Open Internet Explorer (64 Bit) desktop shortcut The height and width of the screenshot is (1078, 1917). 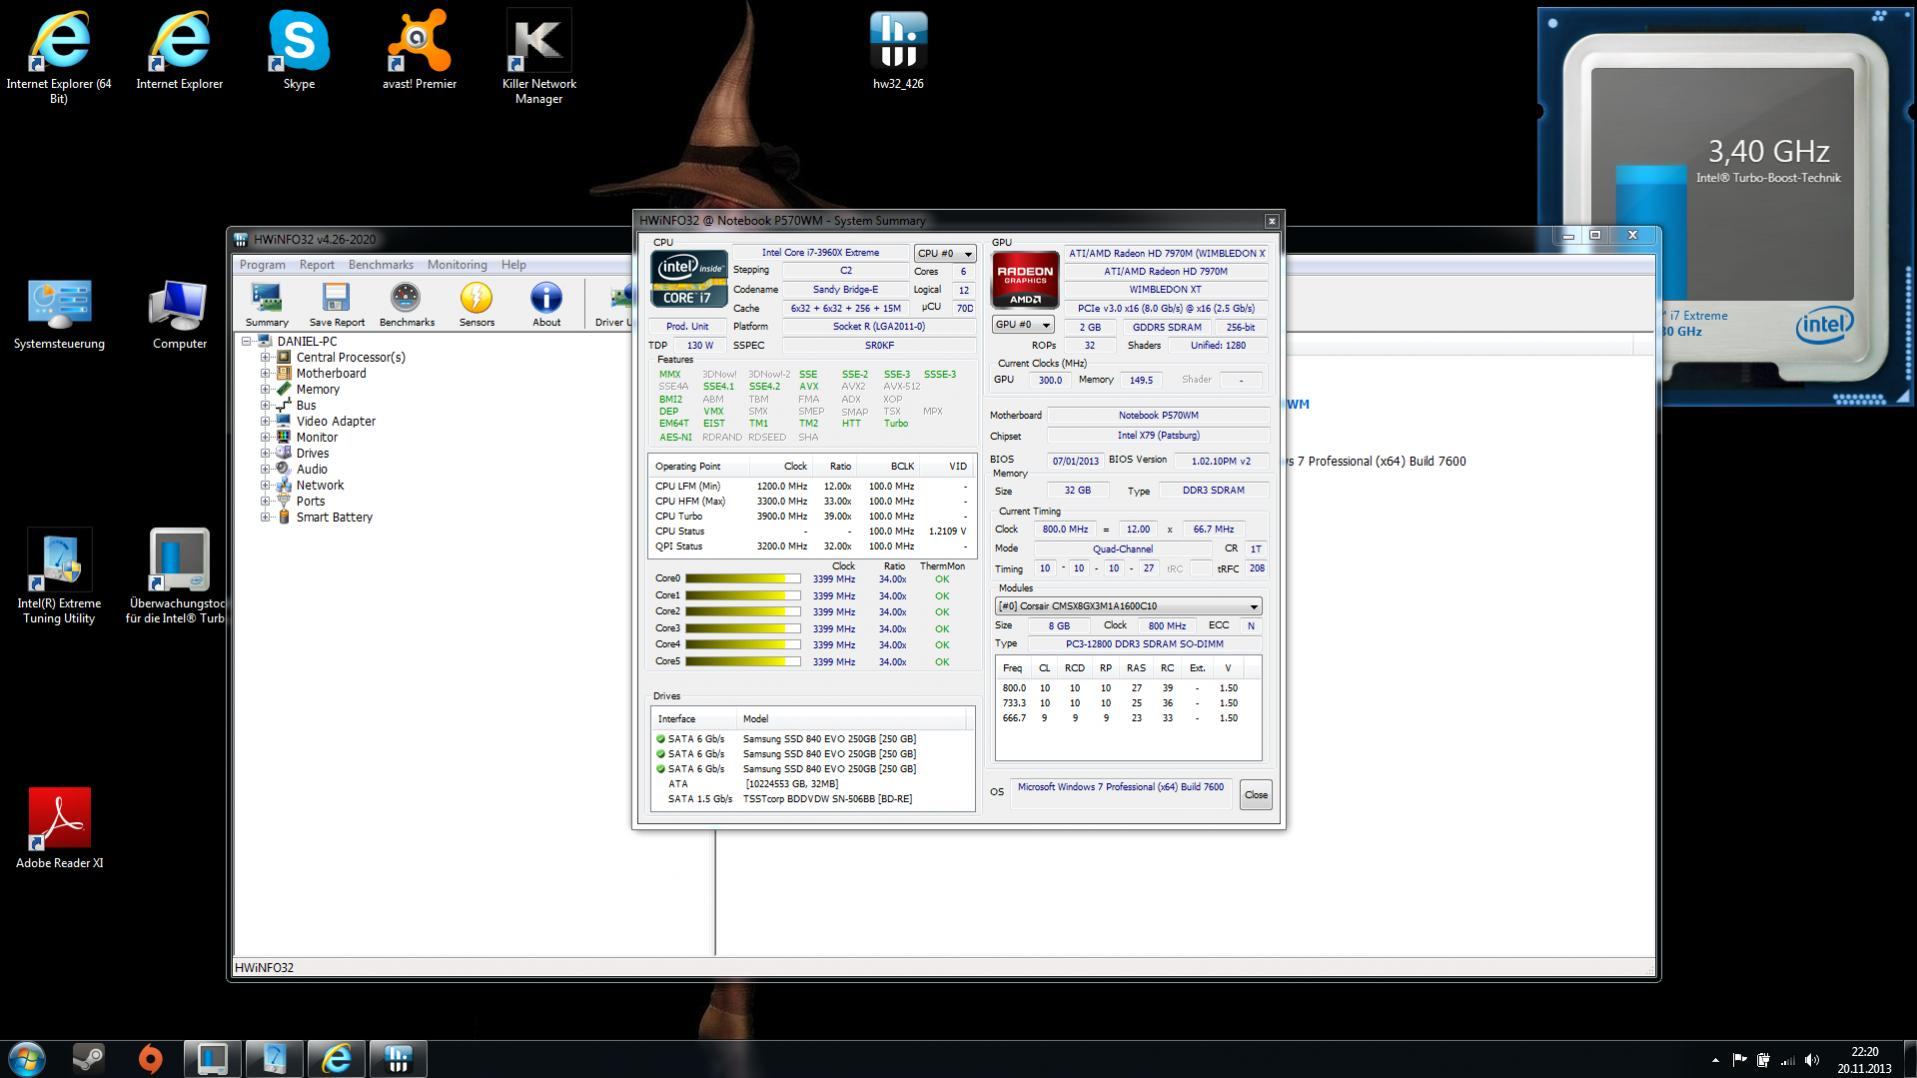(x=59, y=58)
